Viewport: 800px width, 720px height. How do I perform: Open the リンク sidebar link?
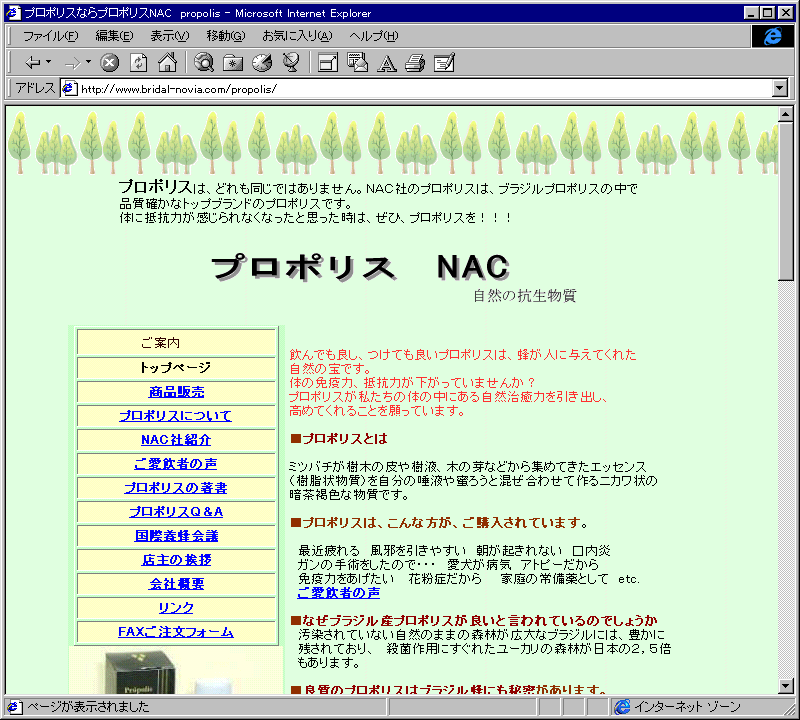[x=176, y=608]
